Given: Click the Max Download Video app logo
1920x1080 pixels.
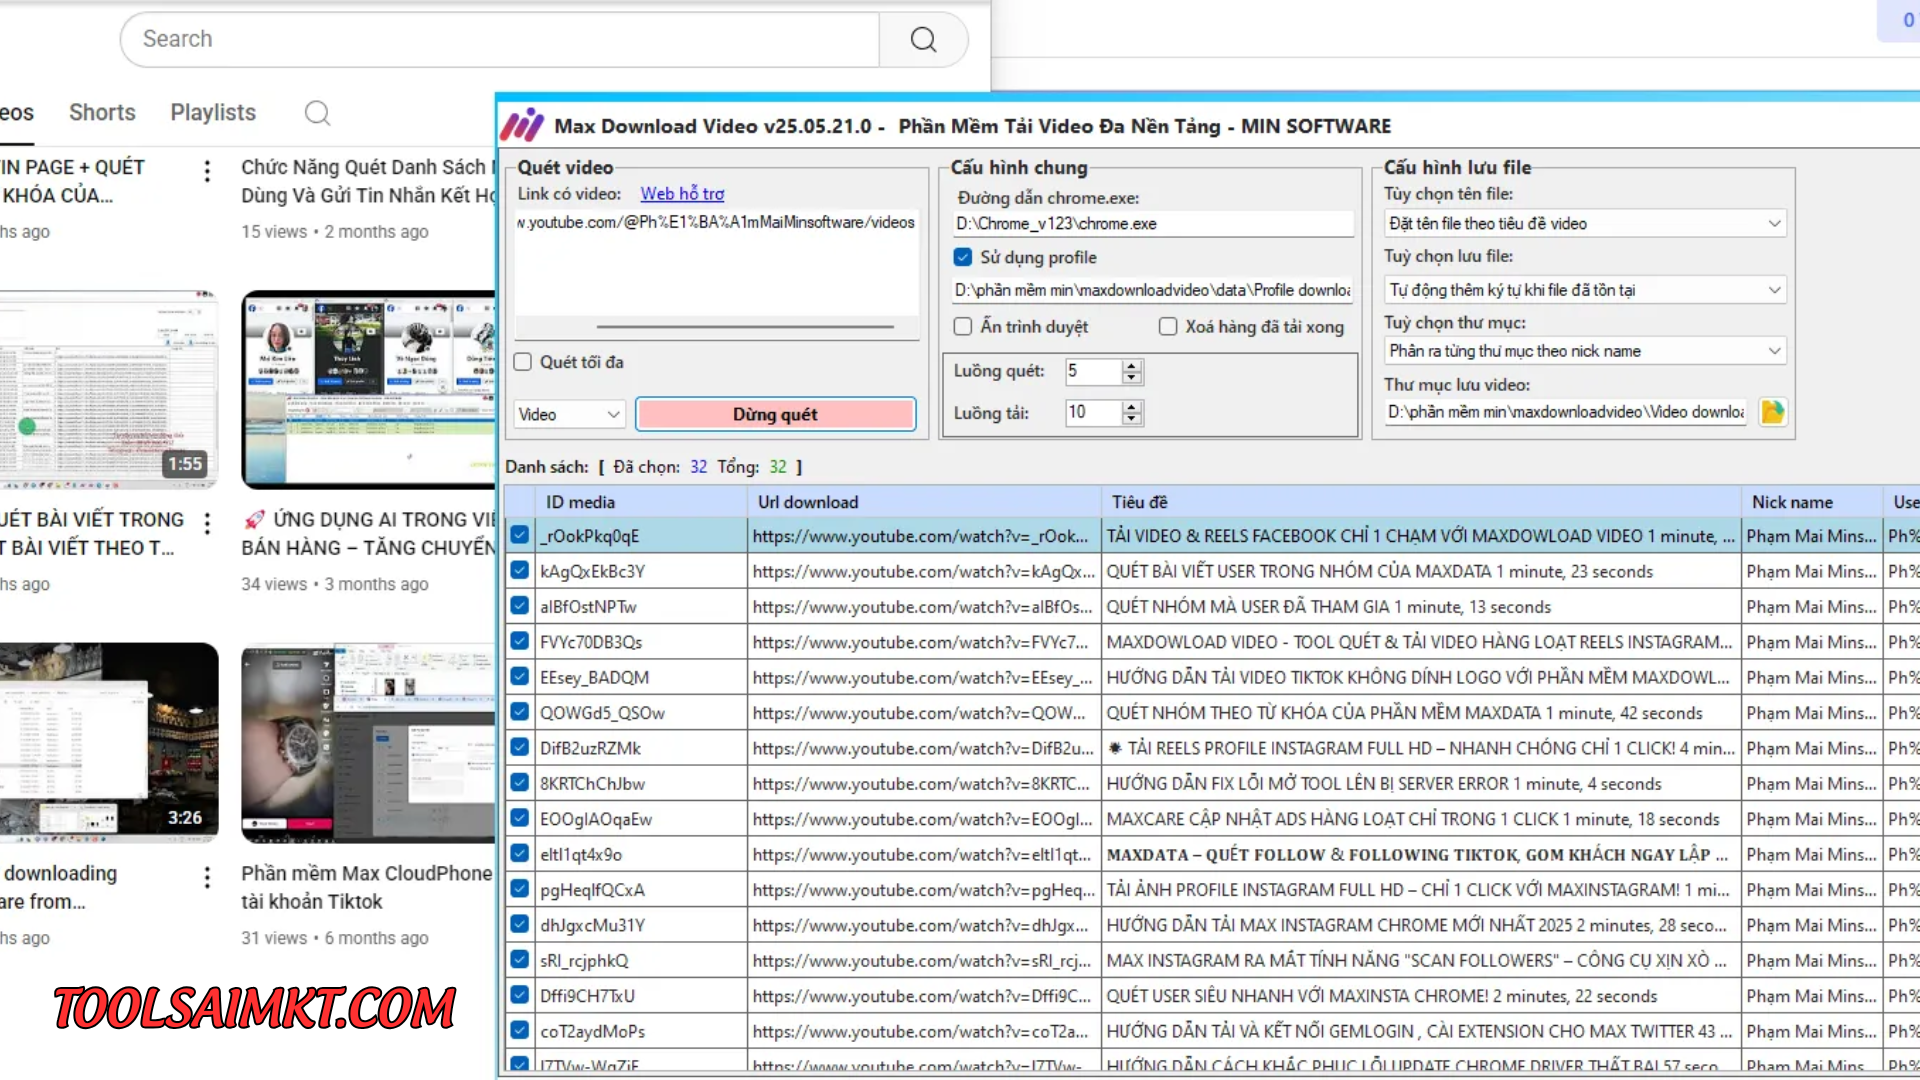Looking at the screenshot, I should coord(522,126).
